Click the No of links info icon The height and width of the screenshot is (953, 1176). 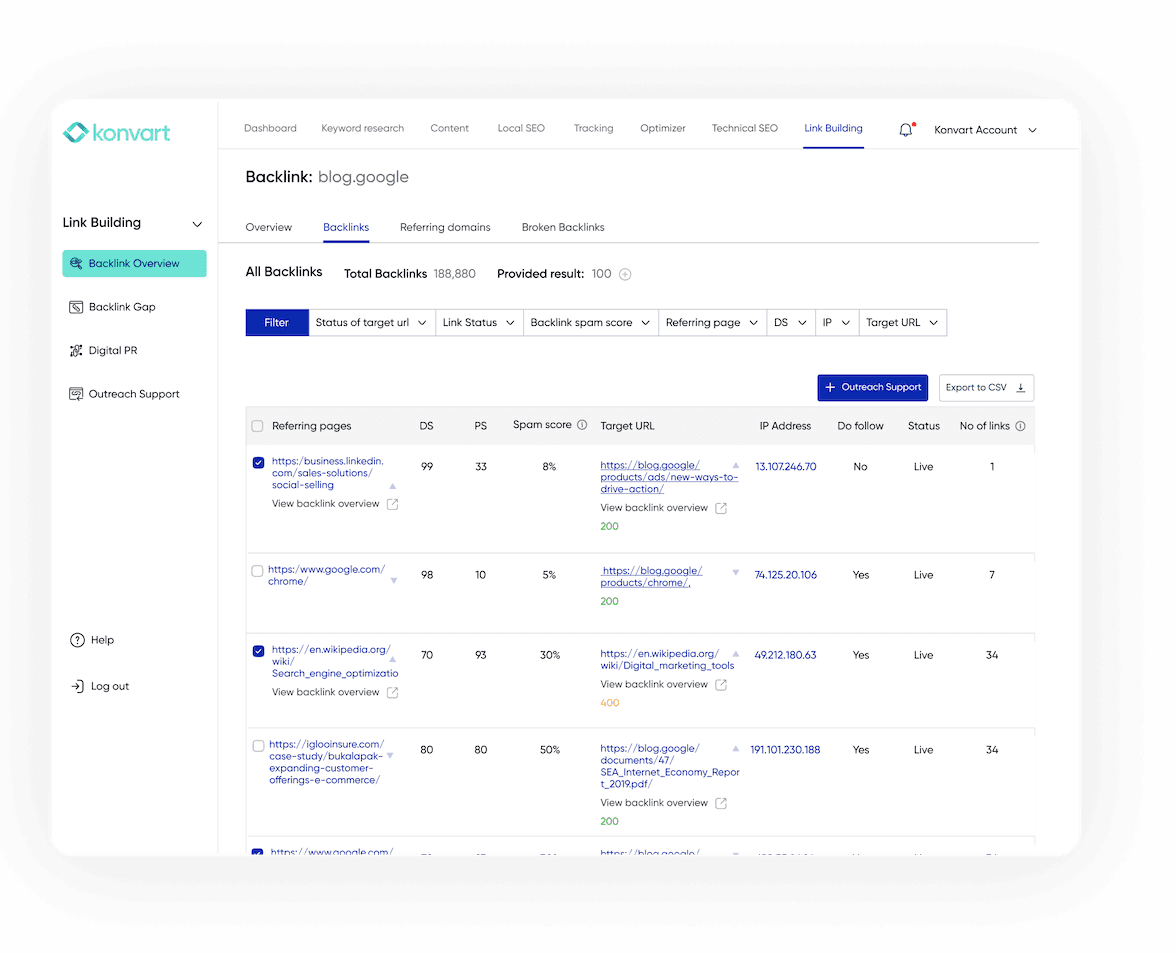pos(1020,426)
